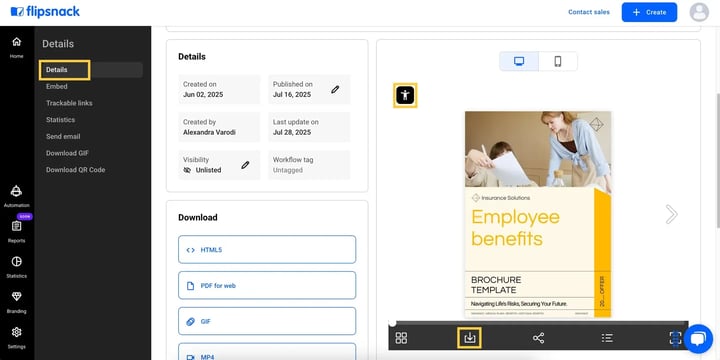
Task: Click the Untagged workflow tag value
Action: [287, 170]
